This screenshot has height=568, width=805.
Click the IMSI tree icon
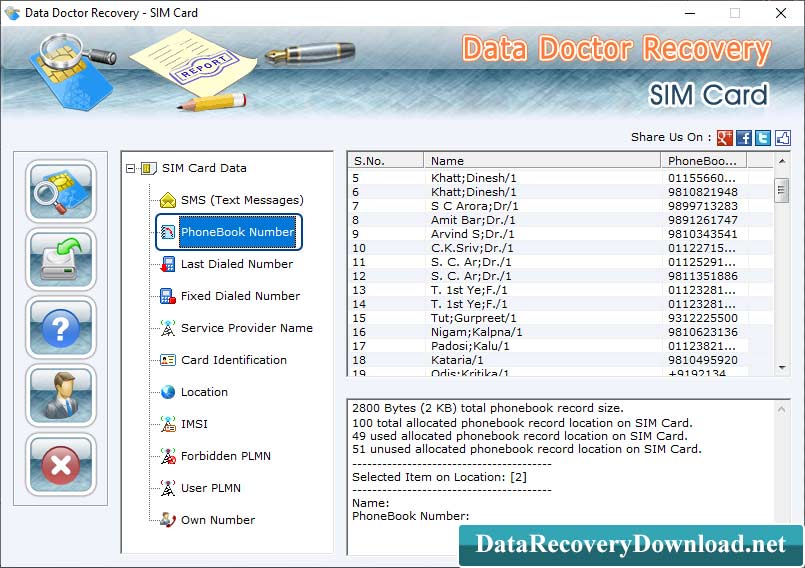click(168, 424)
